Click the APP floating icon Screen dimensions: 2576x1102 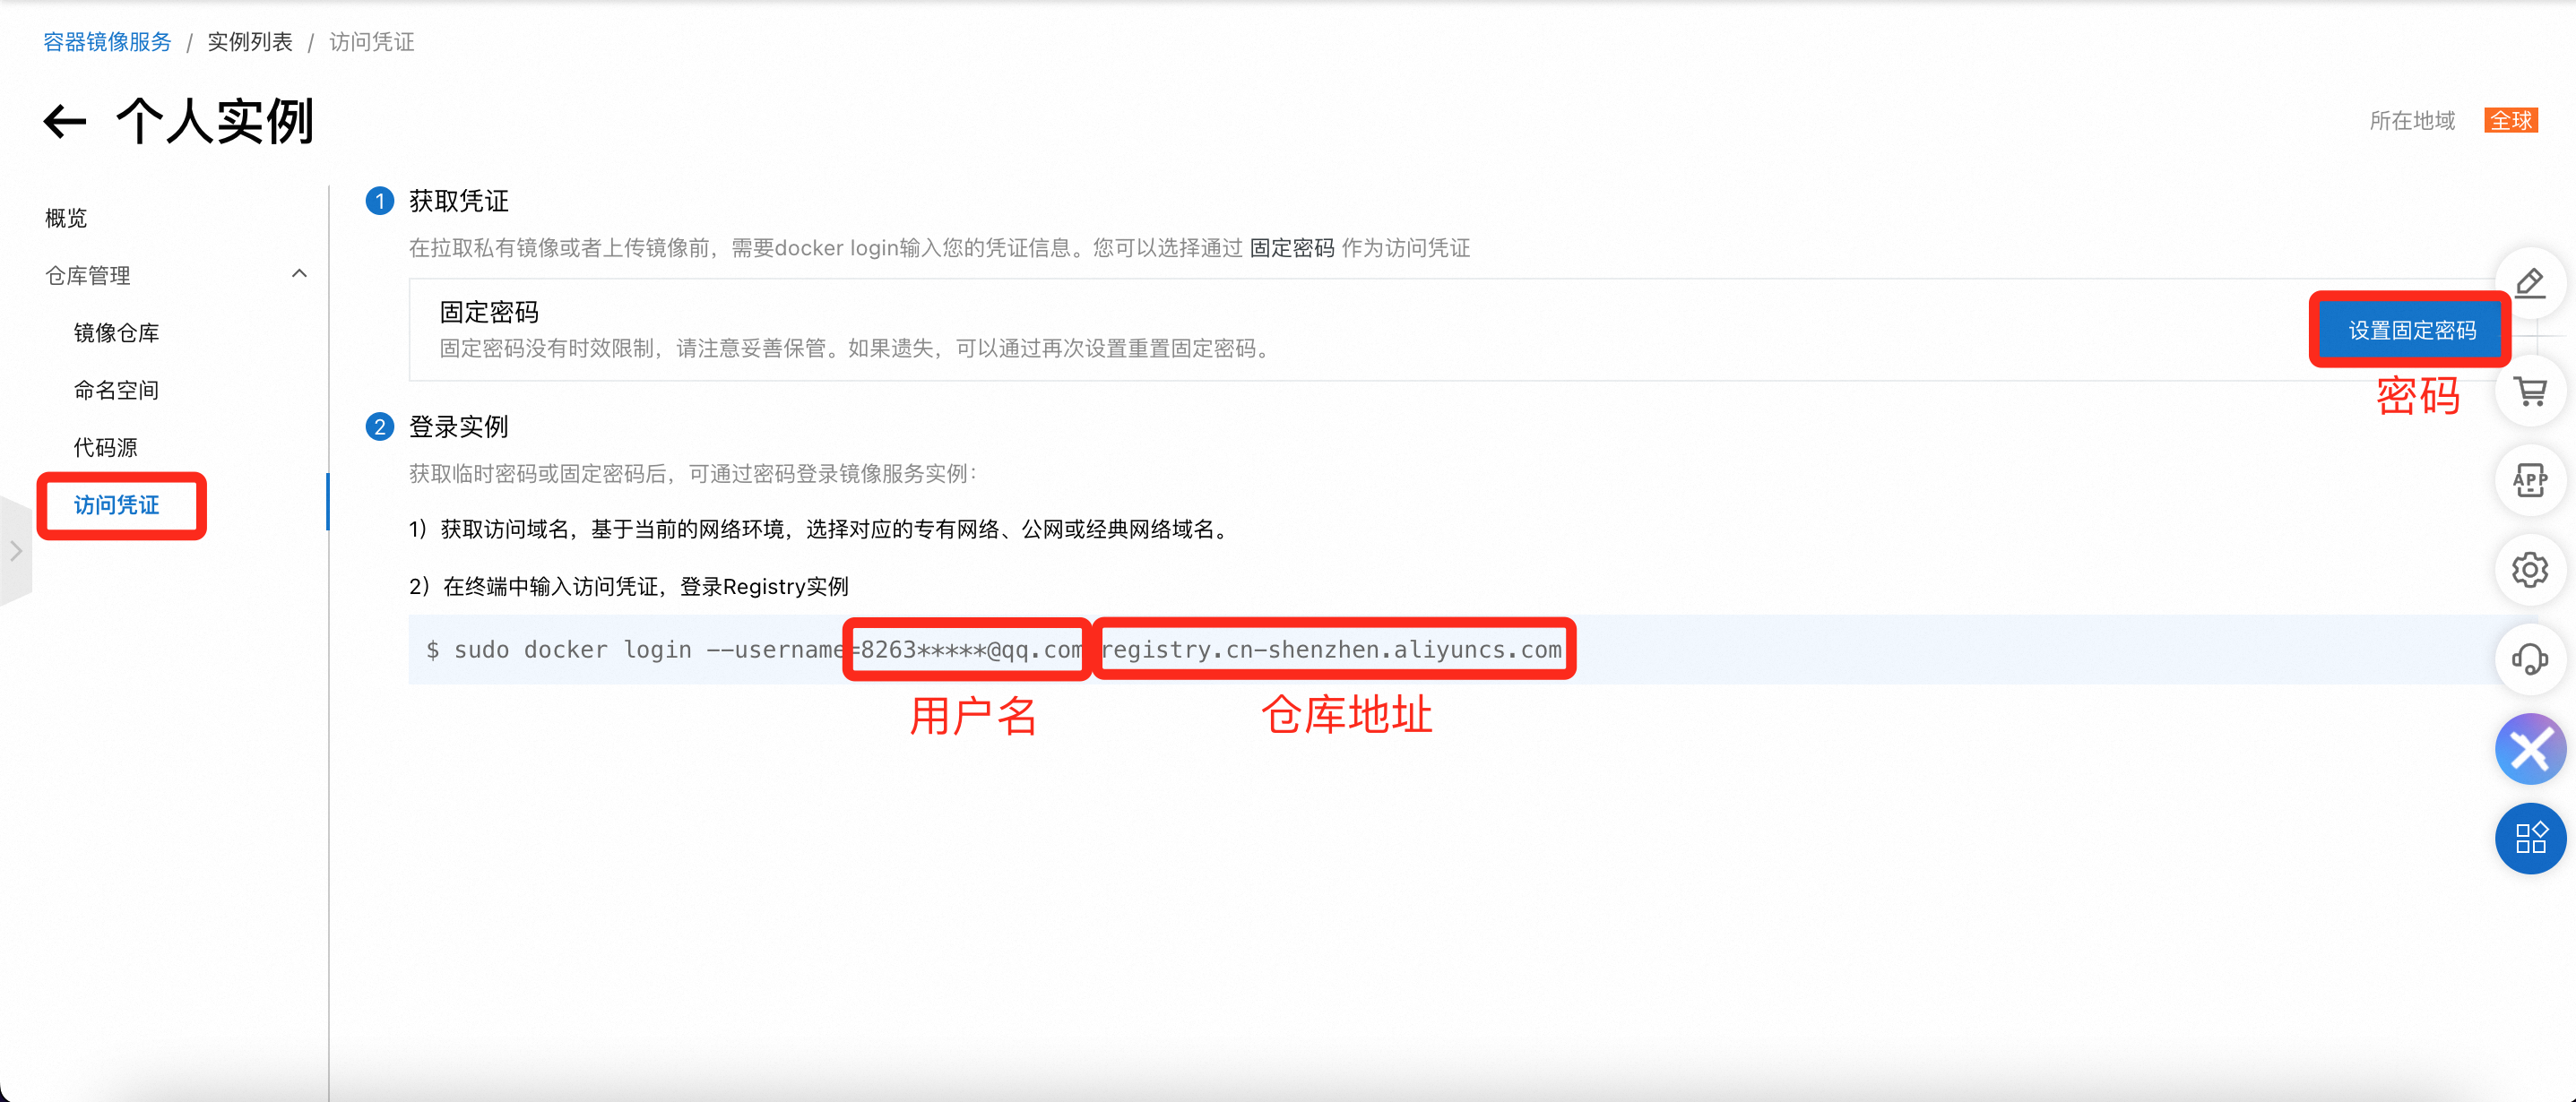pos(2529,481)
